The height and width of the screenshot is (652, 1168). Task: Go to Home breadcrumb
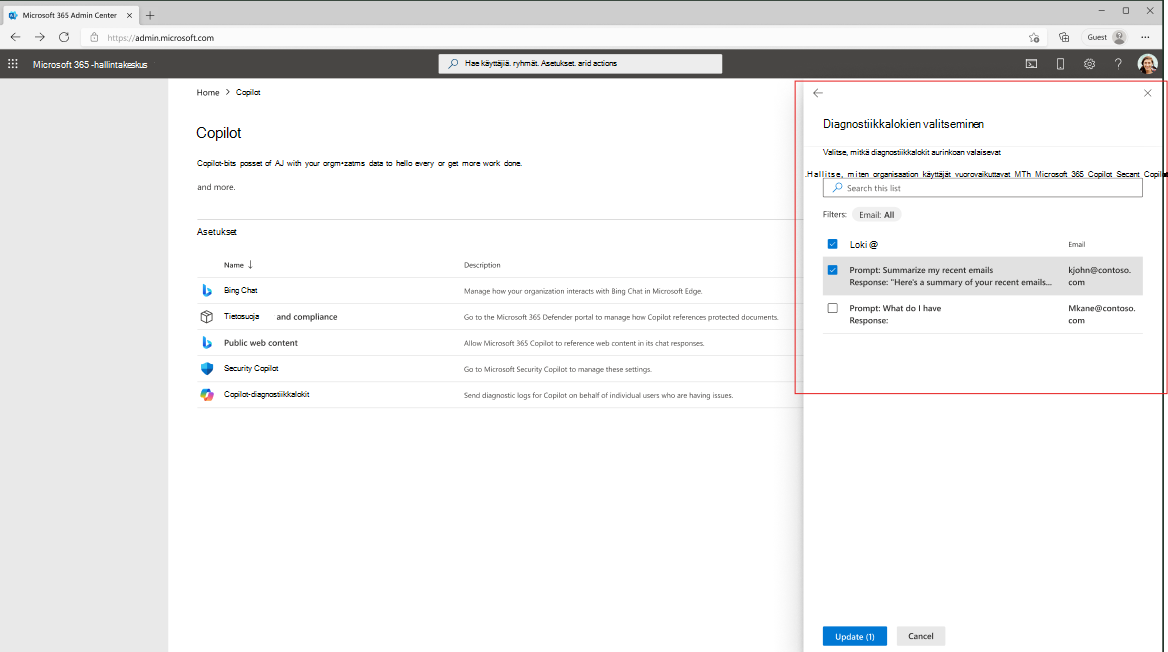coord(208,92)
